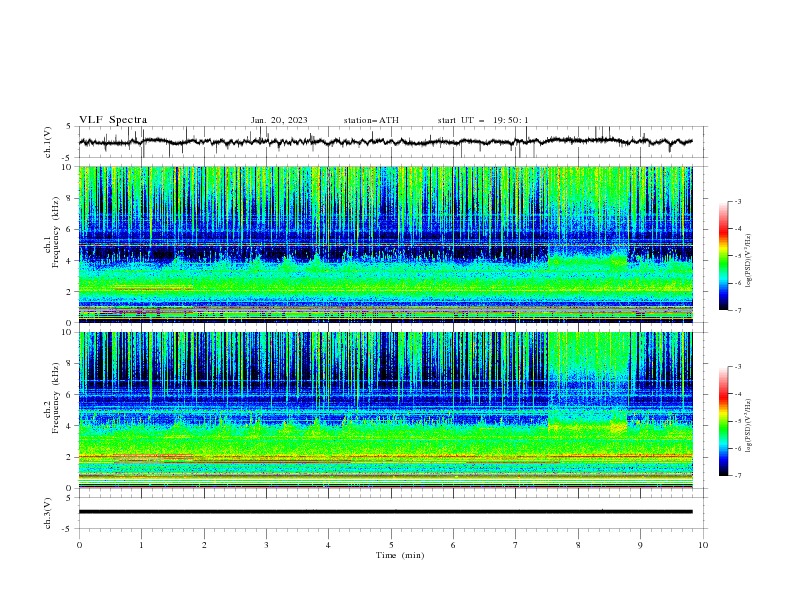The width and height of the screenshot is (792, 612).
Task: Click the "start UT = 19:50: 1" text
Action: click(483, 120)
